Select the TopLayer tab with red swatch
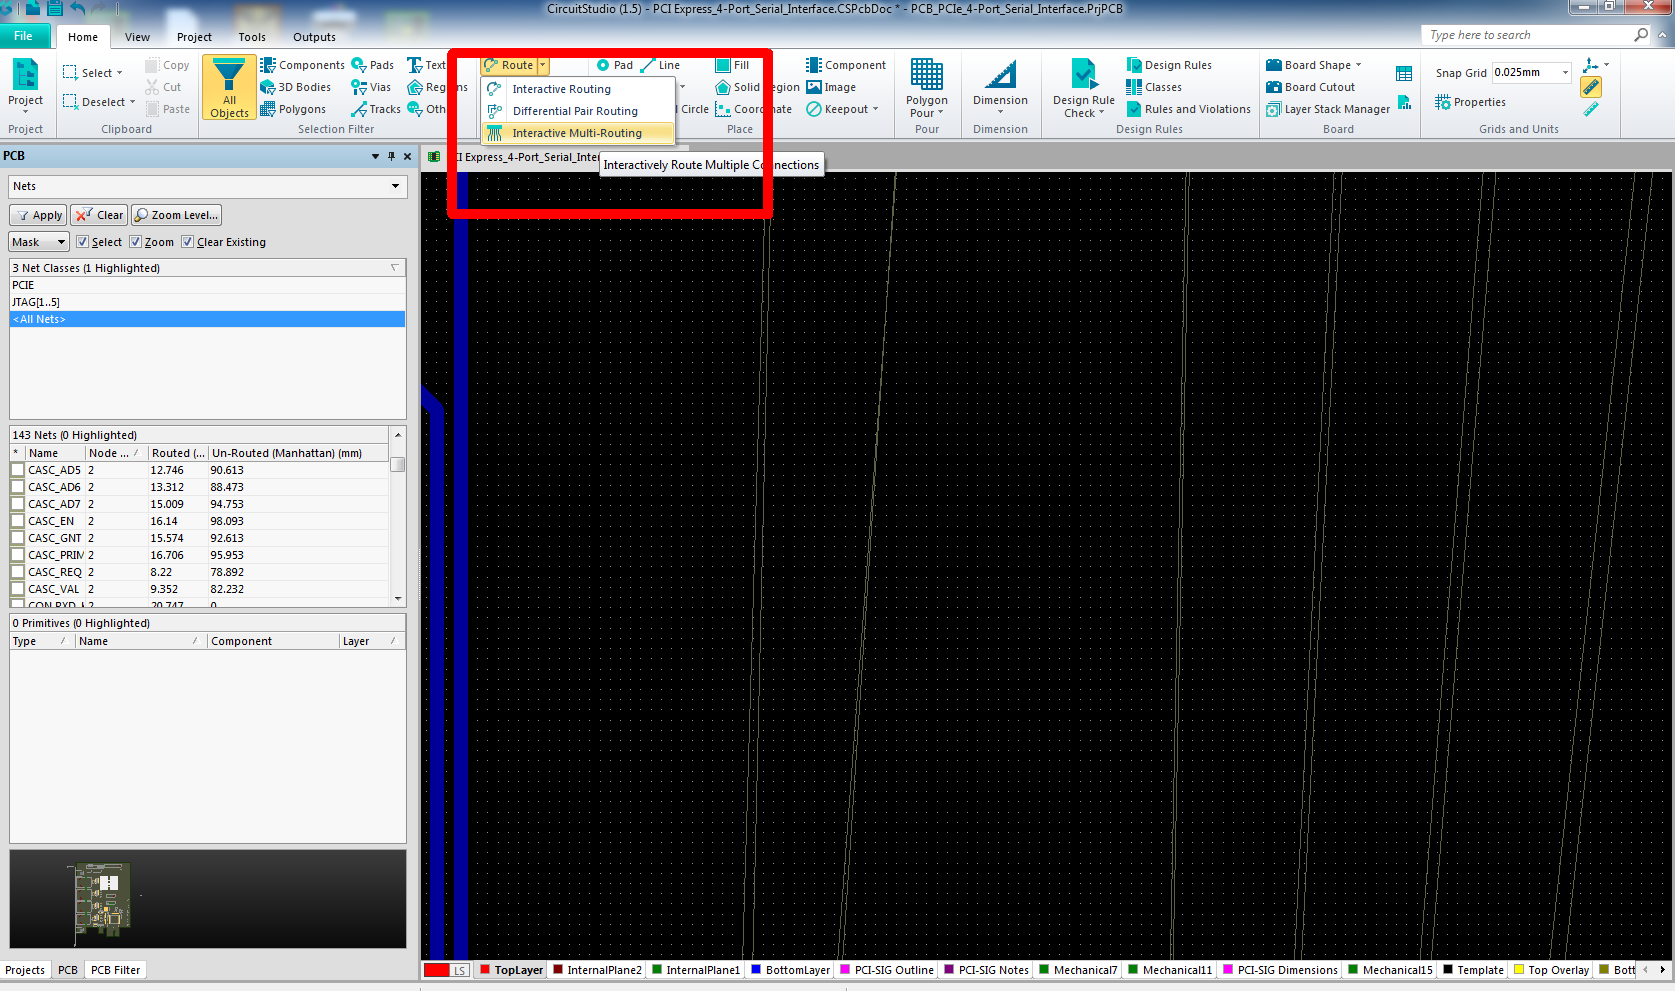Viewport: 1675px width, 991px height. [x=511, y=970]
